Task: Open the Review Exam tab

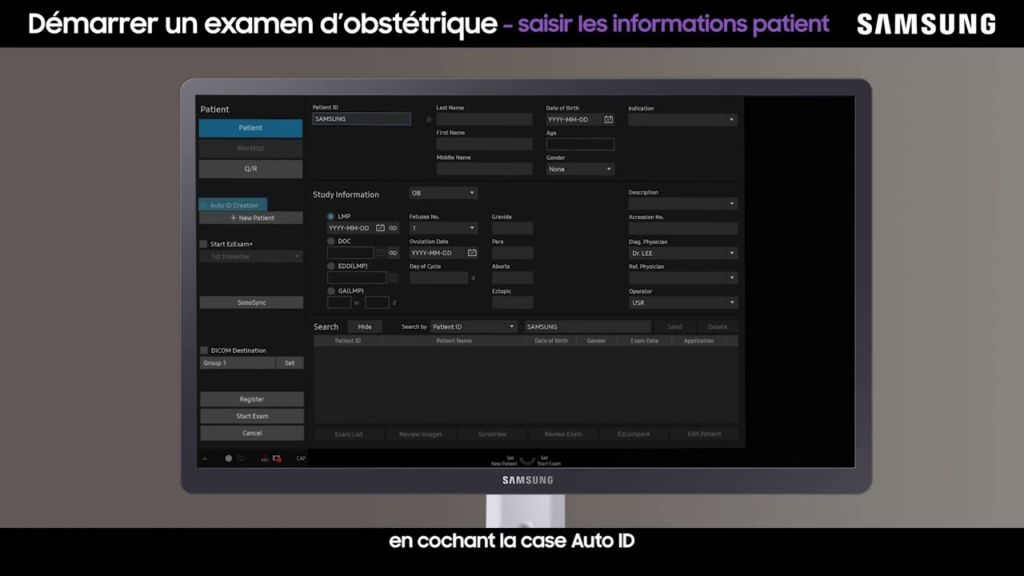Action: click(x=563, y=434)
